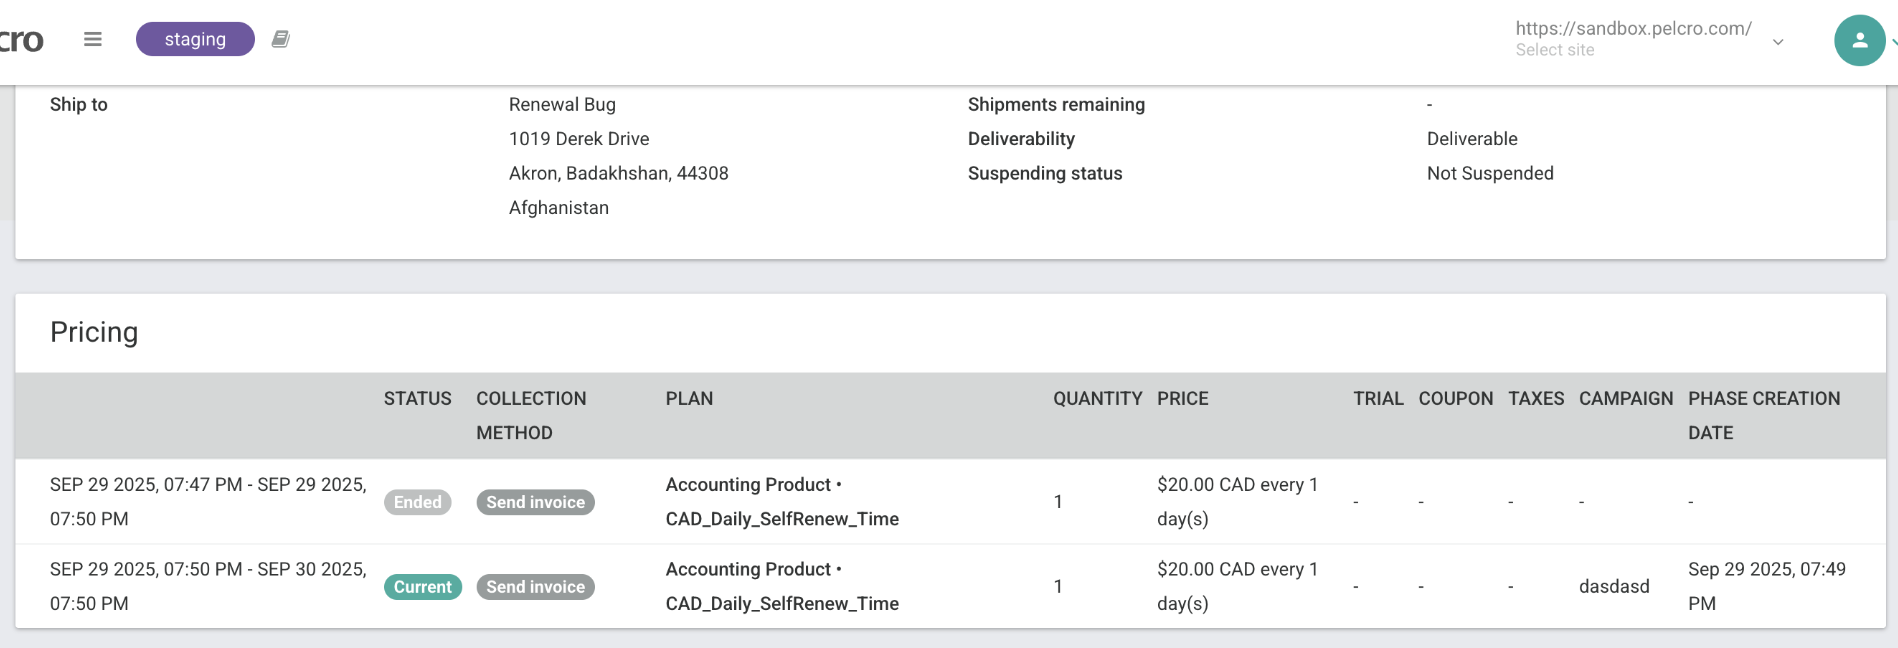Image resolution: width=1898 pixels, height=648 pixels.
Task: Click the staging environment badge
Action: 195,39
